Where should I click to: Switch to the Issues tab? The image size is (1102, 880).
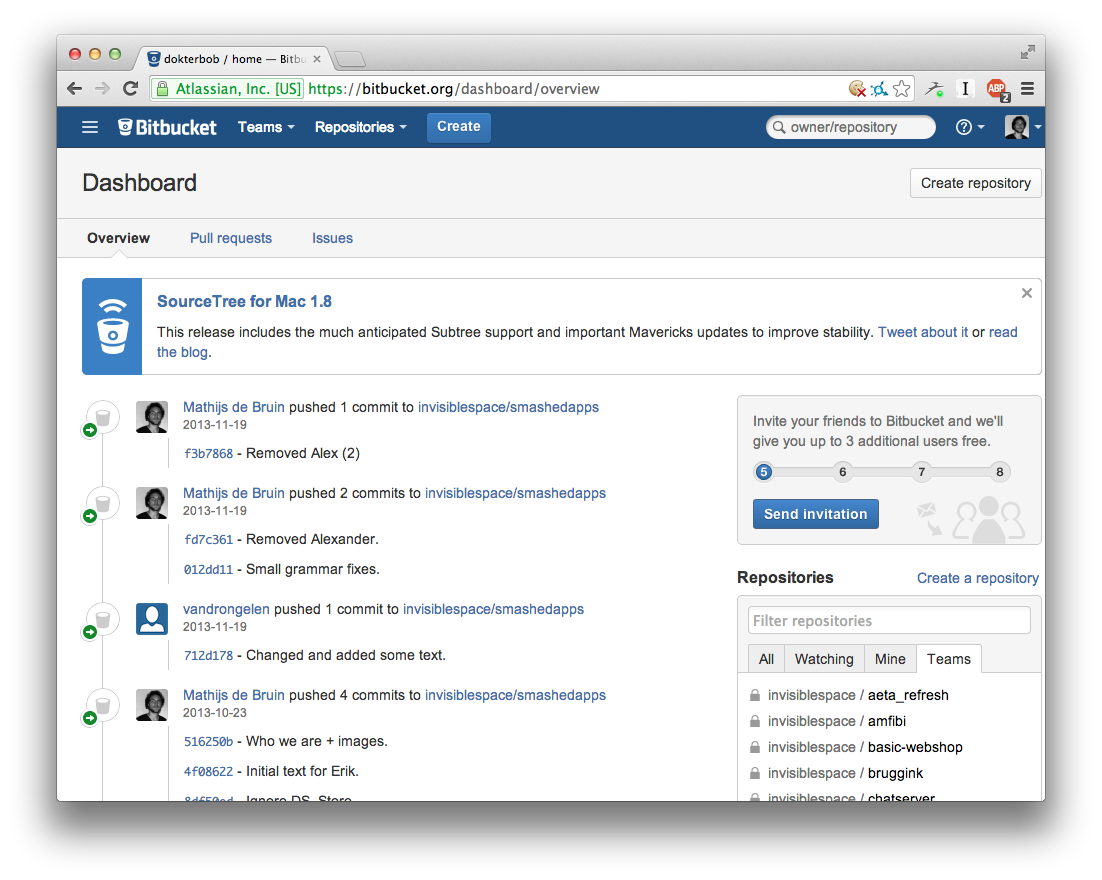pyautogui.click(x=332, y=238)
